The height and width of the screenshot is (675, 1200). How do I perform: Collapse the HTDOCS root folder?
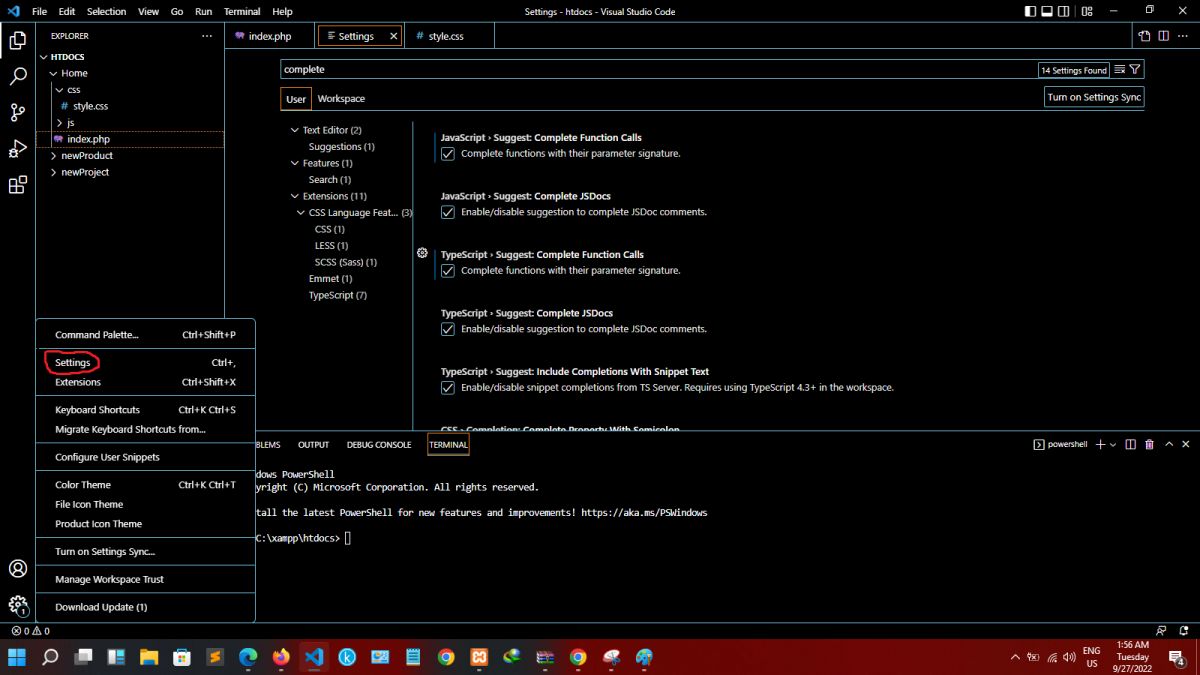coord(67,57)
